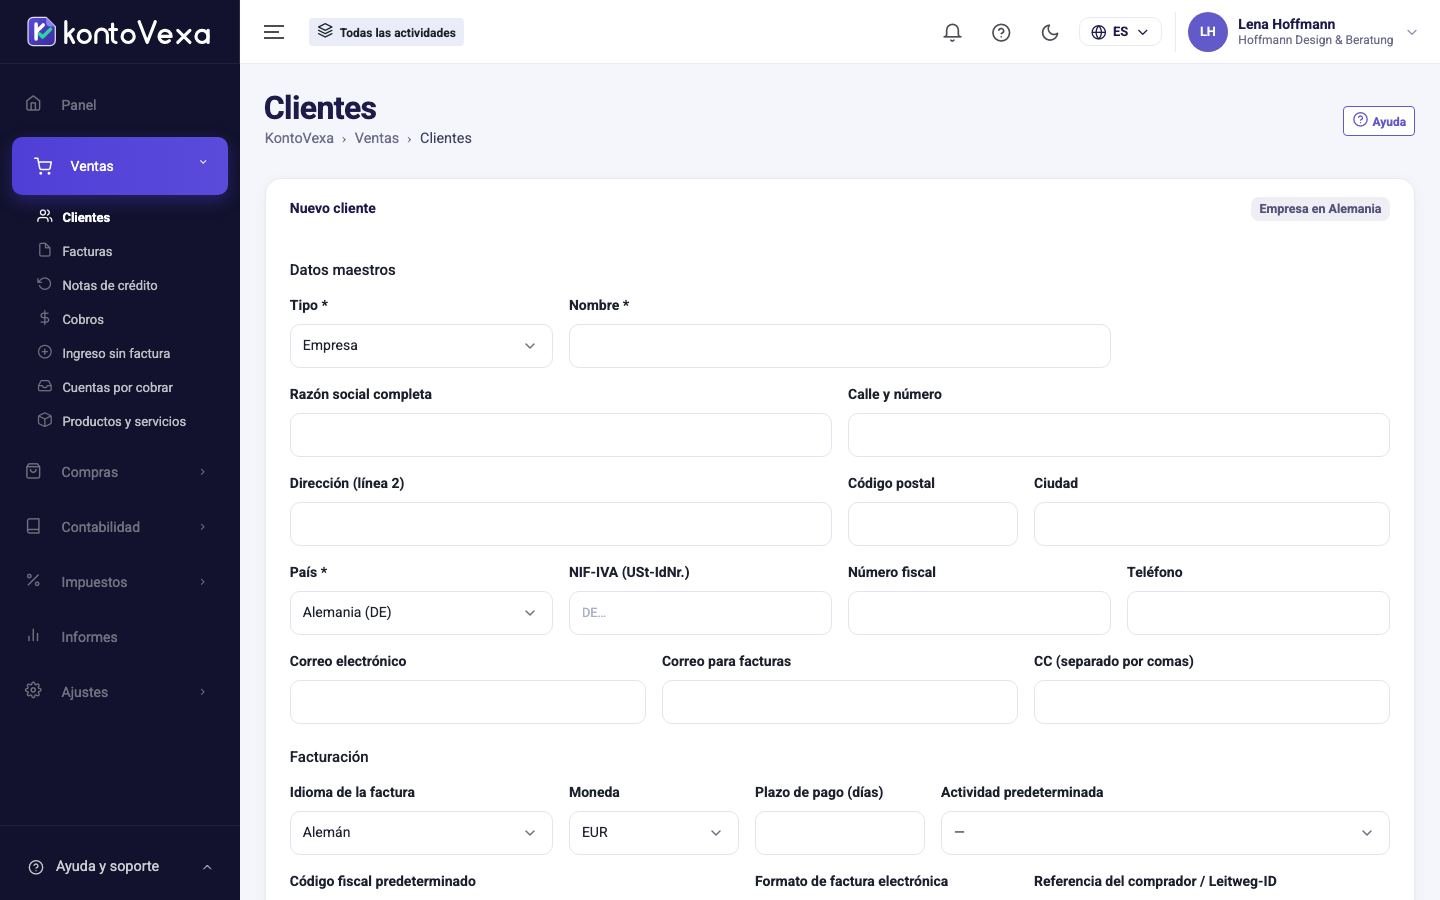The height and width of the screenshot is (900, 1440).
Task: Focus the Plazo de pago field
Action: [x=840, y=833]
